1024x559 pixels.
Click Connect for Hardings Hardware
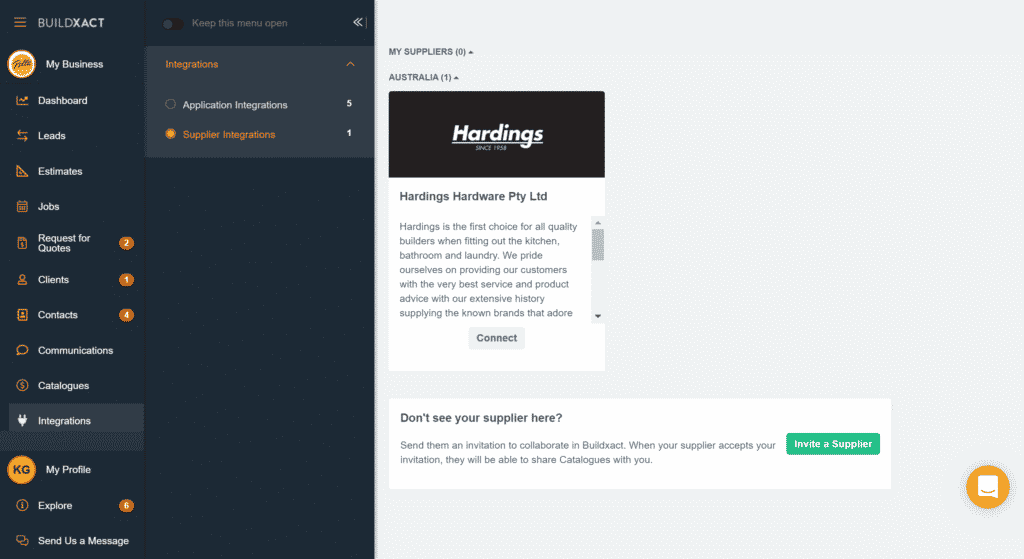(496, 338)
